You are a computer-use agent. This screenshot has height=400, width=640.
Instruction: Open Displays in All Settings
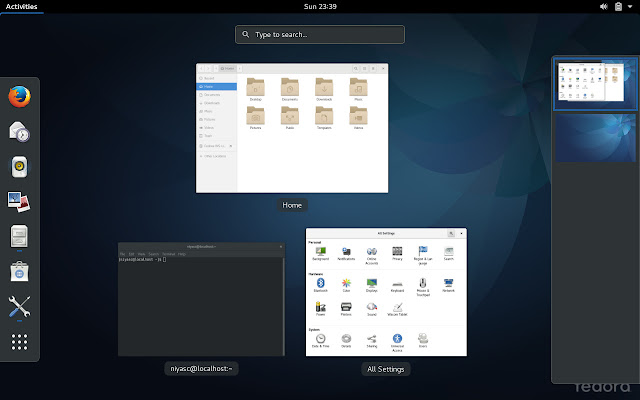click(x=371, y=285)
